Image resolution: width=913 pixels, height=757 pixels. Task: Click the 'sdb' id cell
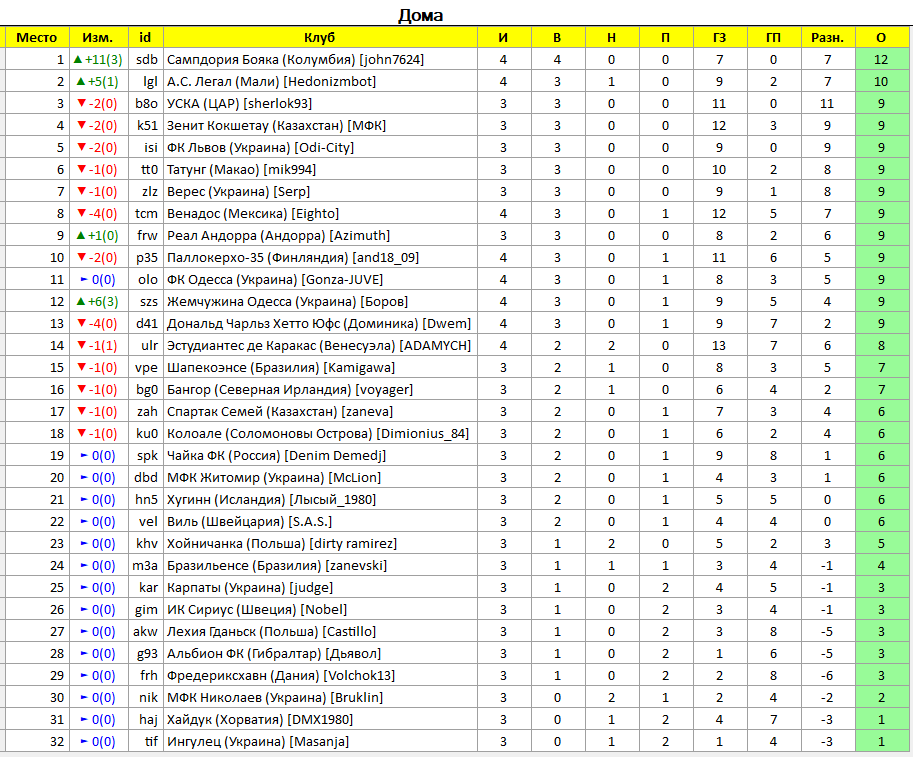point(146,59)
